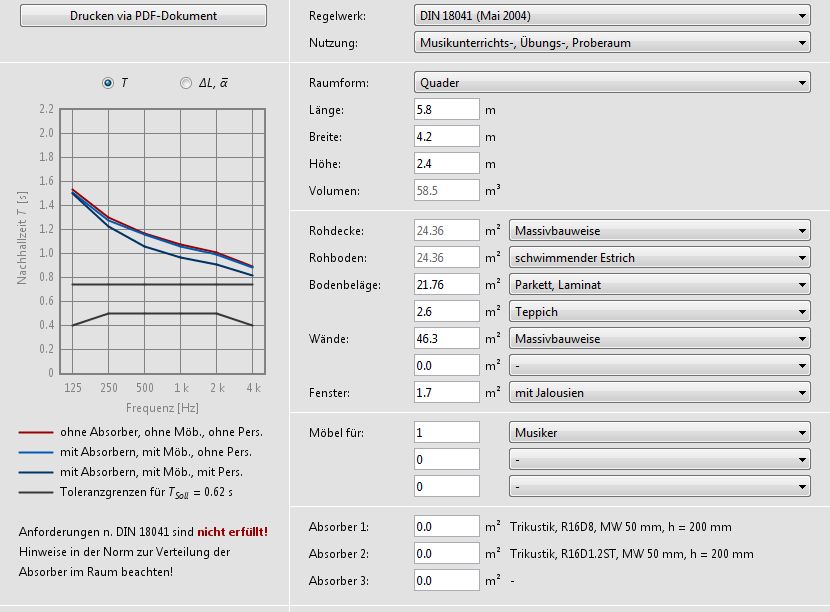Screen dimensions: 830x612
Task: Click 'Trikustik, R16D1.2ST, MW 50 mm' absorber text
Action: (631, 554)
